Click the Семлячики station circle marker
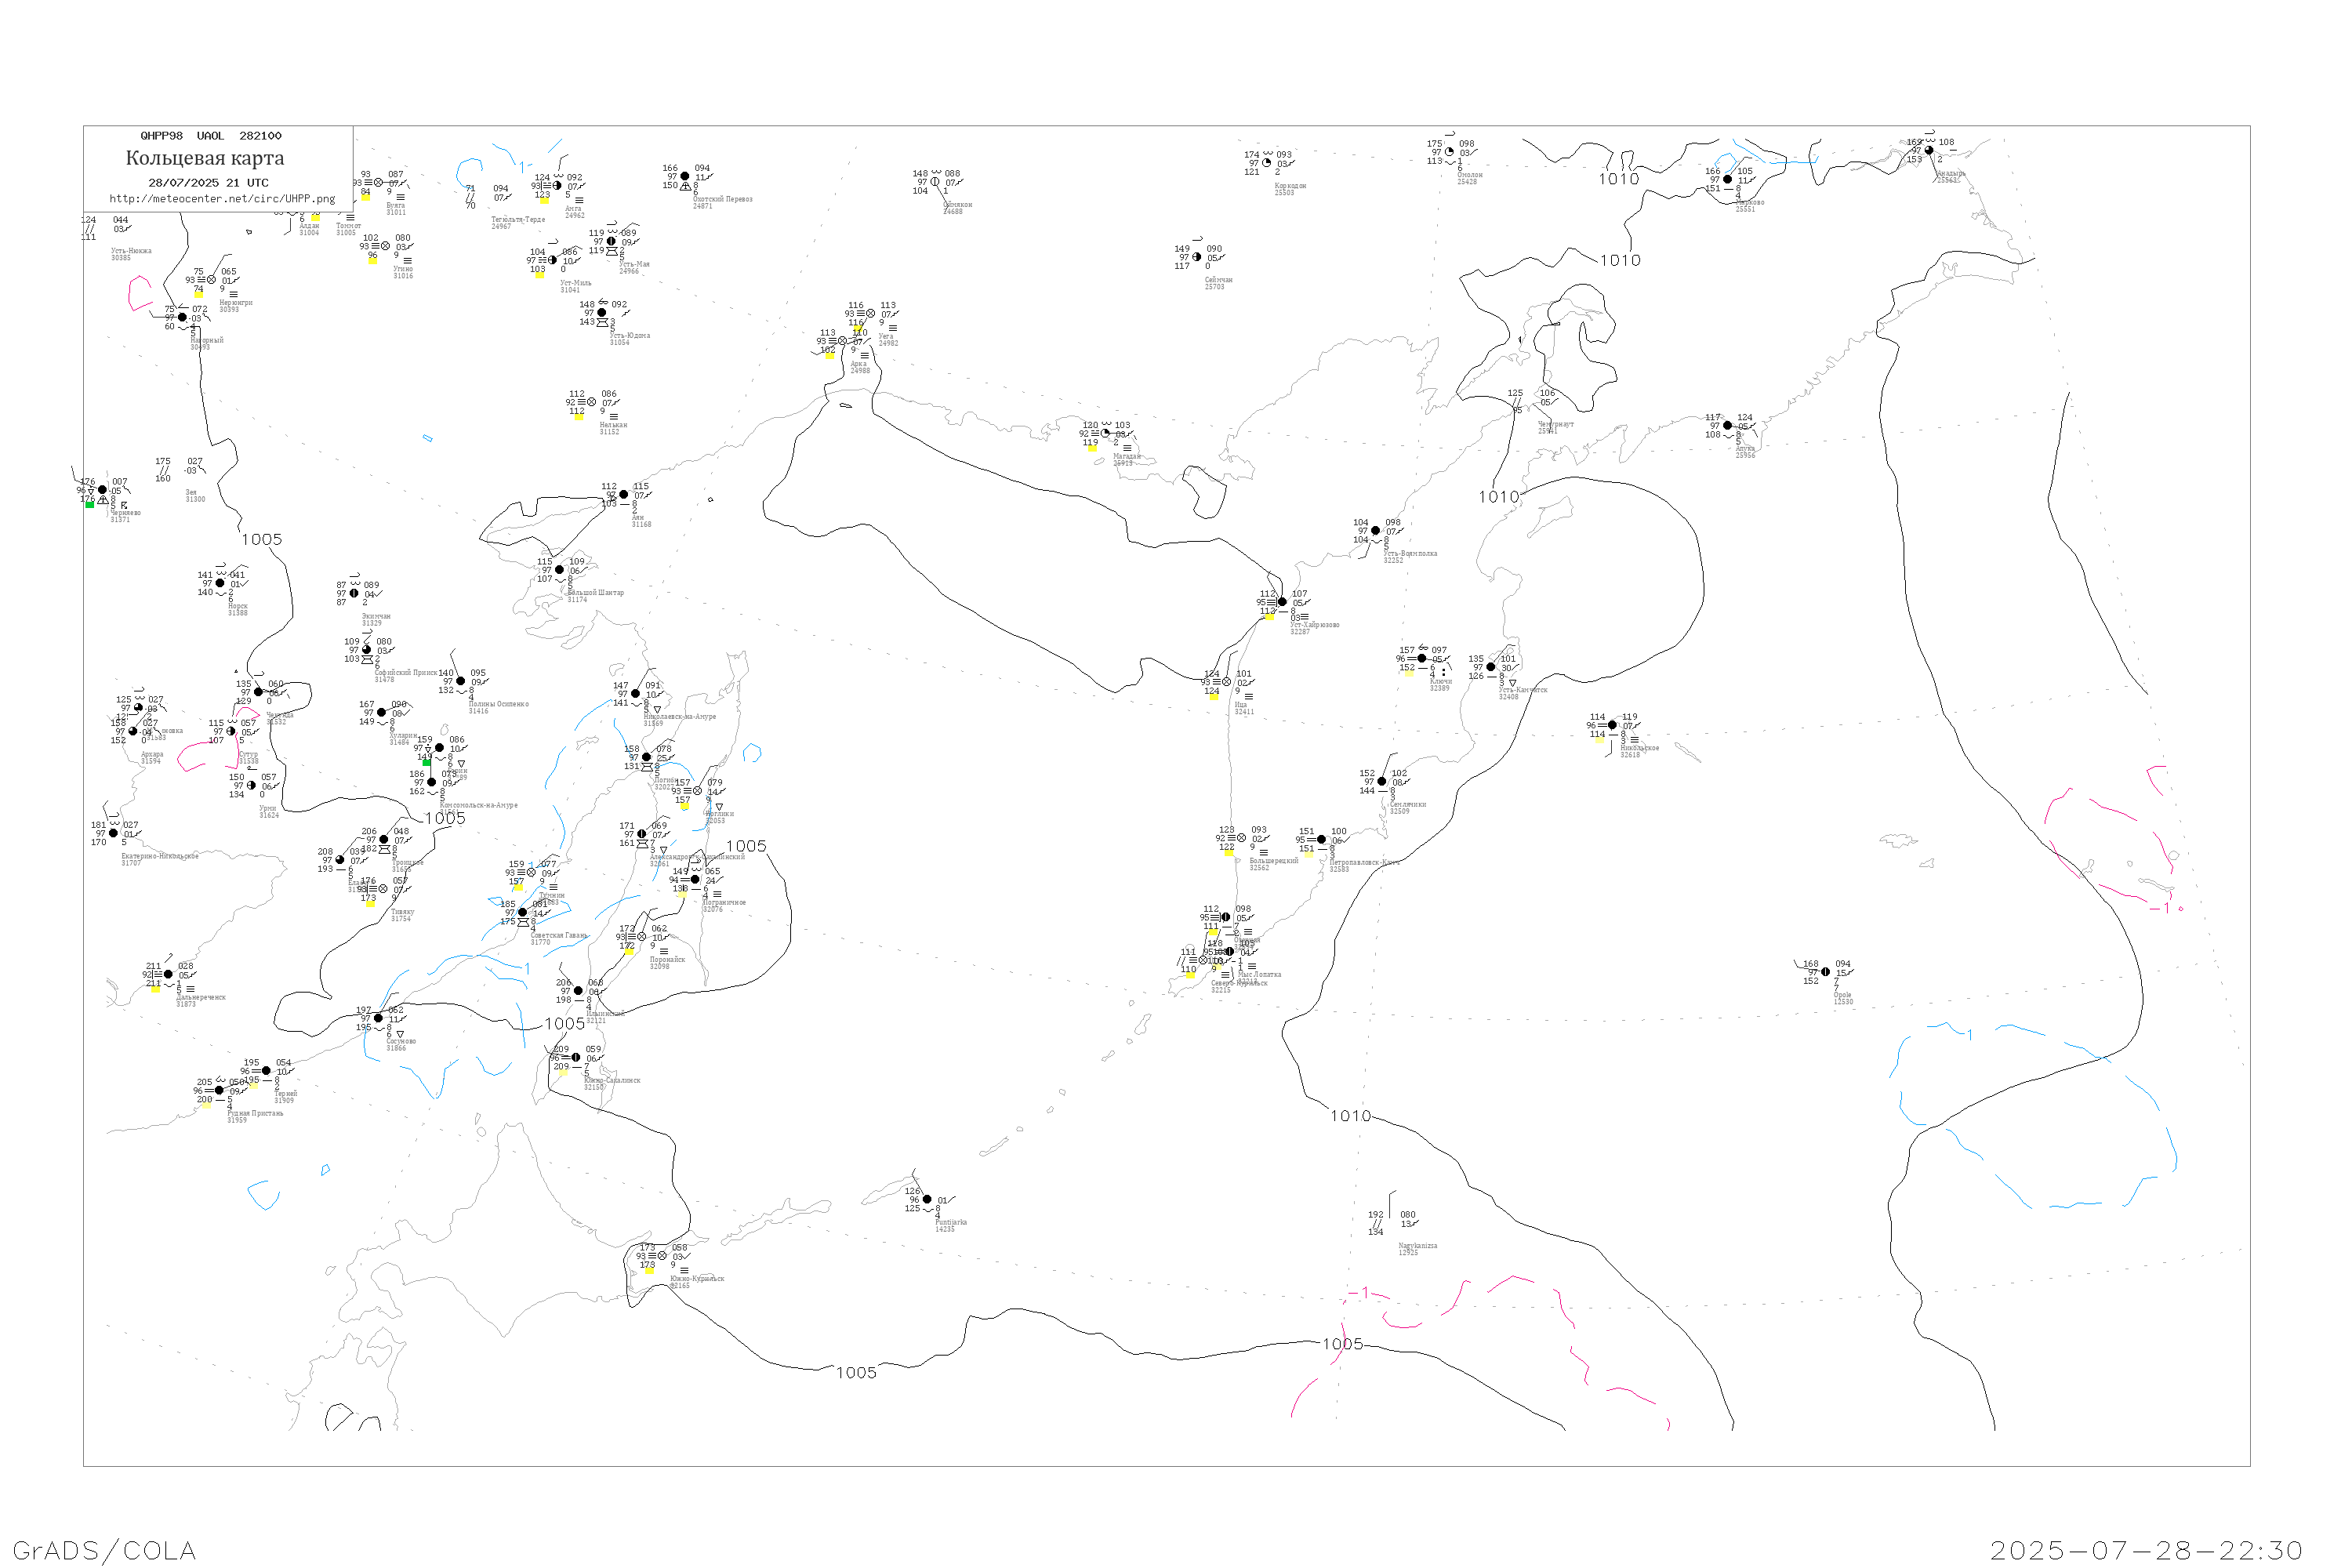Image resolution: width=2352 pixels, height=1568 pixels. (1382, 782)
